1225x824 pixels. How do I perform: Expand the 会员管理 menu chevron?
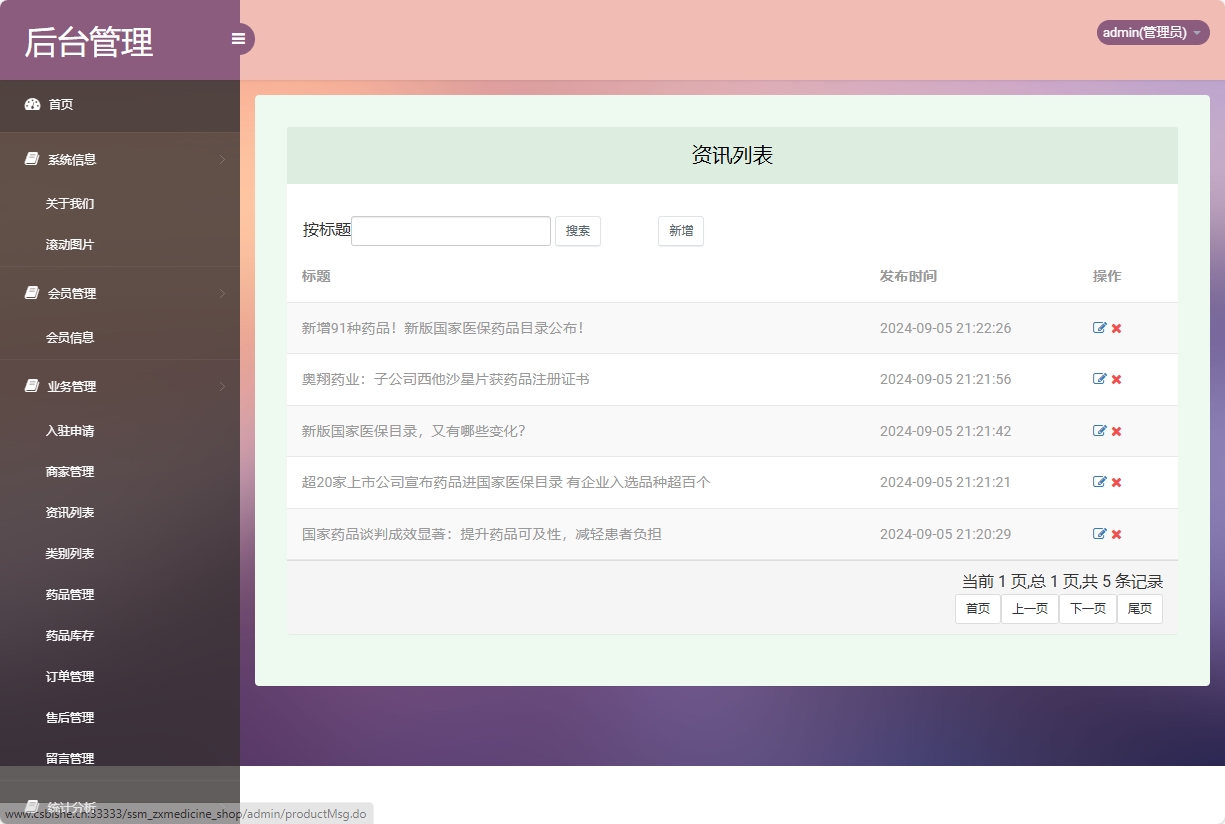point(221,293)
